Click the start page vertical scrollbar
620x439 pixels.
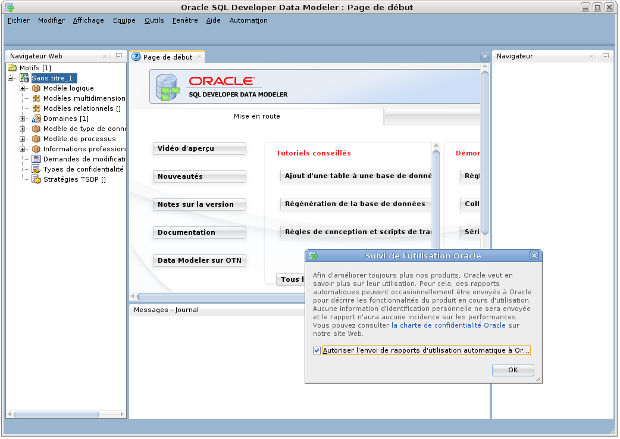pos(485,154)
